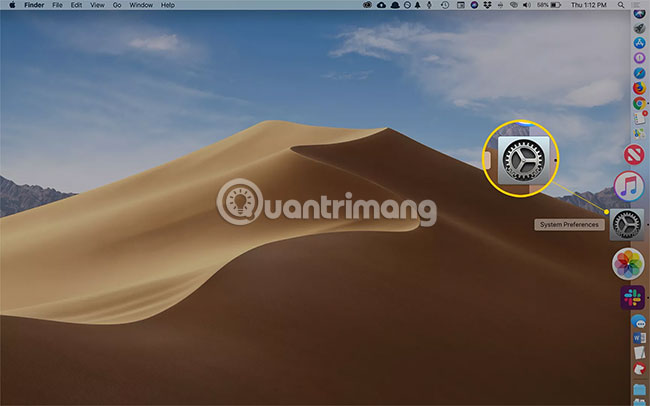
Task: Open the Dropbox menu bar icon
Action: (x=487, y=5)
